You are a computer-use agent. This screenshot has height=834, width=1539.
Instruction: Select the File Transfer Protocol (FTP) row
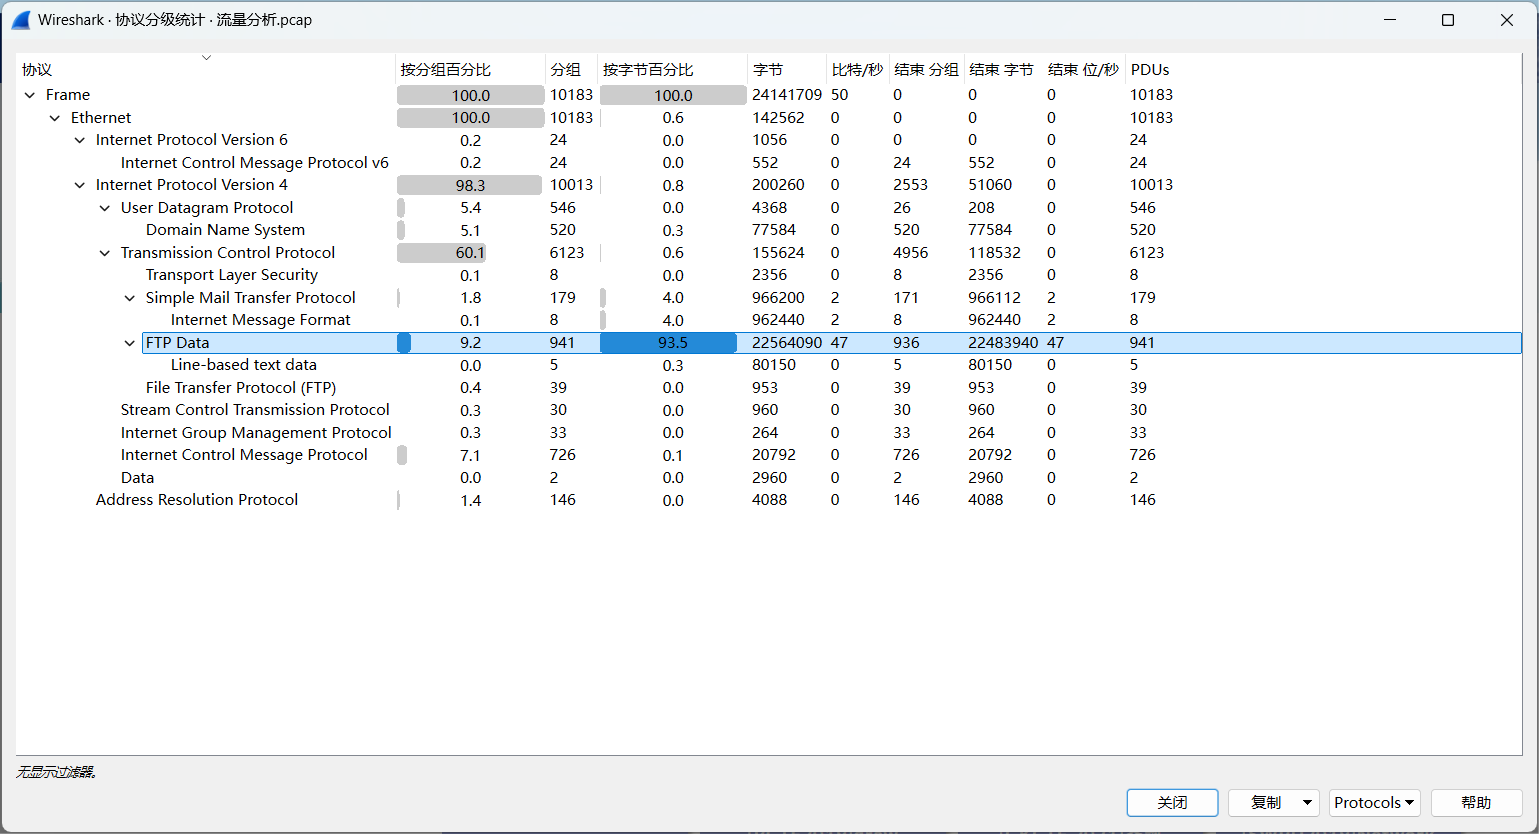769,388
